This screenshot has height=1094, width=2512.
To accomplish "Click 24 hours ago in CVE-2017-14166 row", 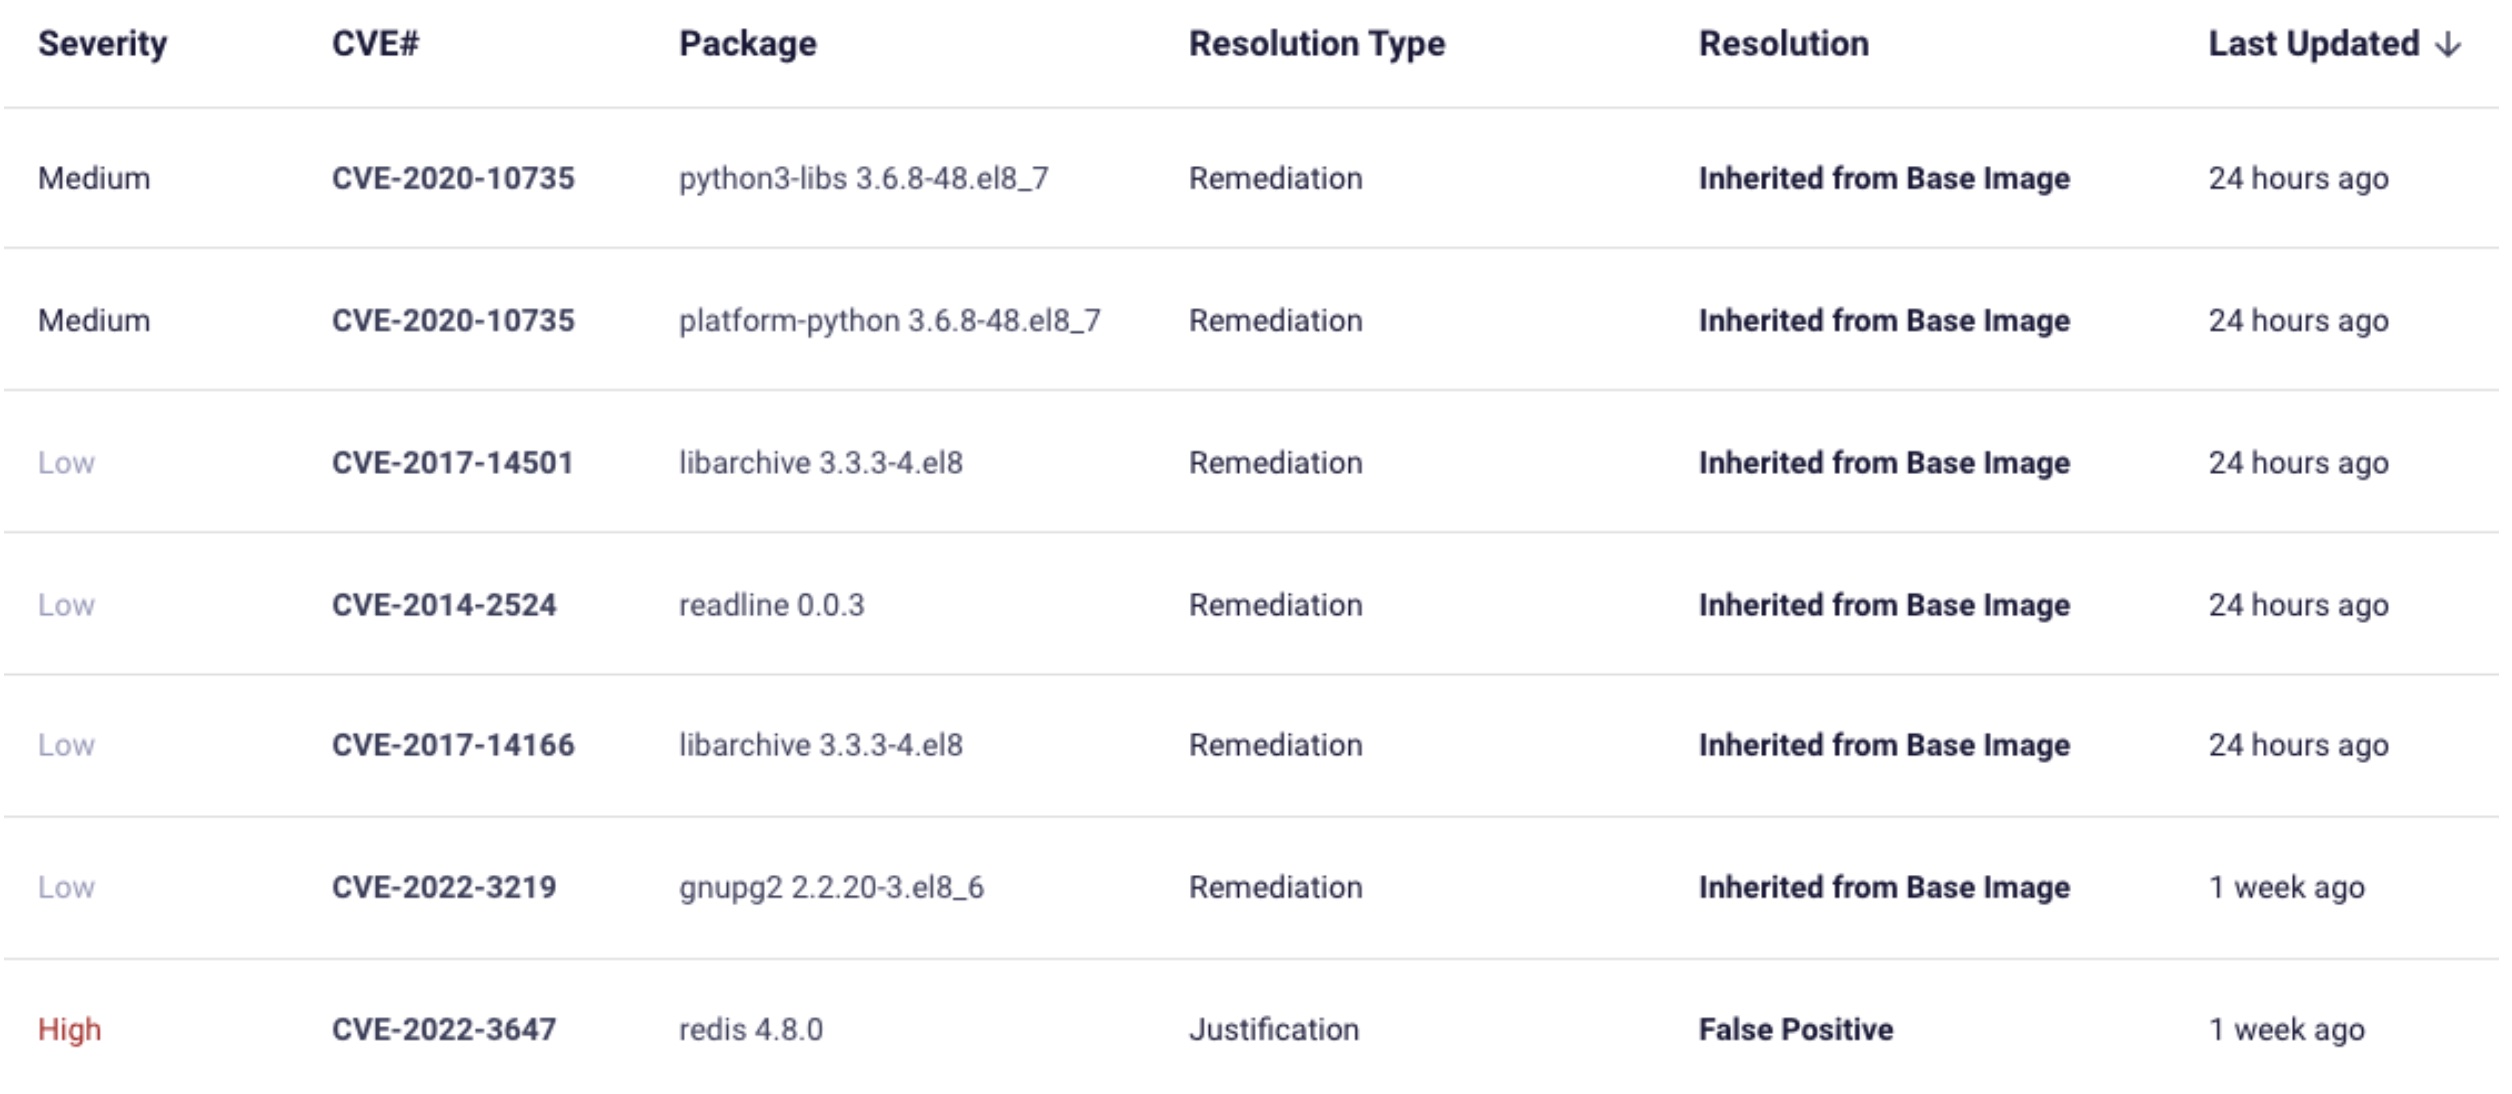I will pyautogui.click(x=2299, y=744).
